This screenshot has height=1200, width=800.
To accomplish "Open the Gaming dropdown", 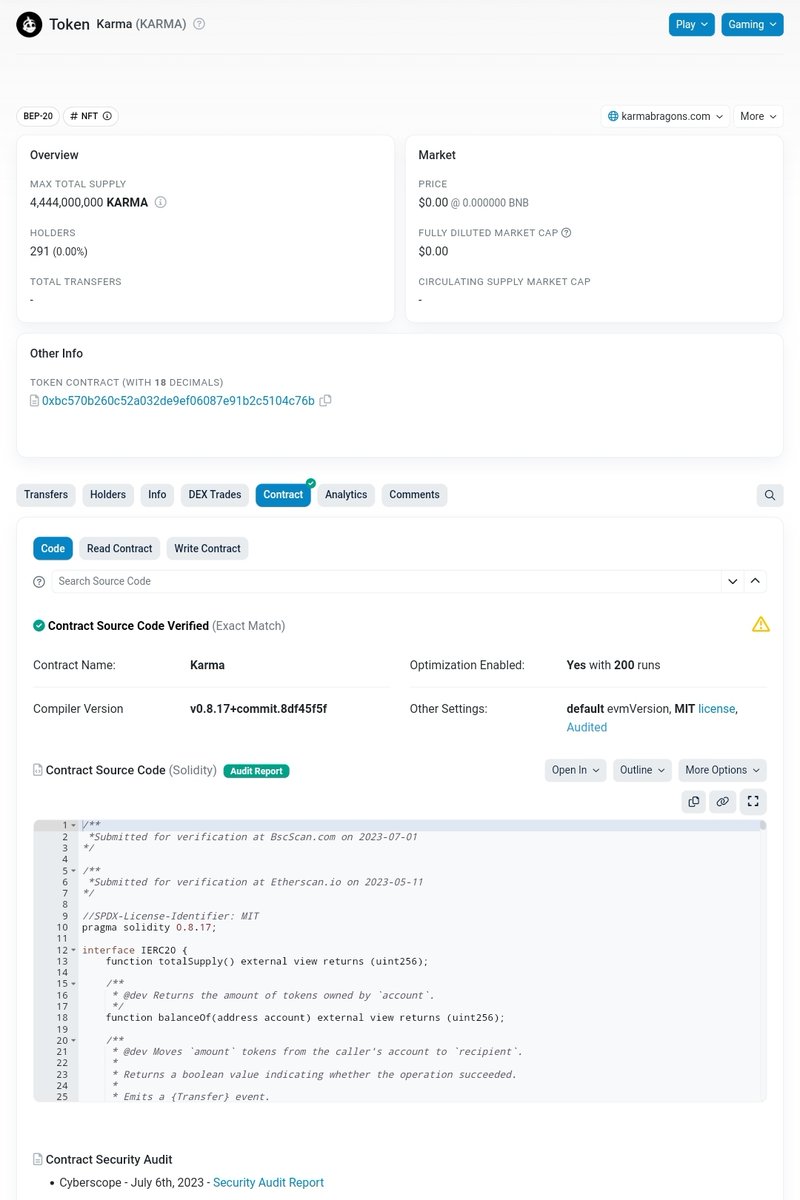I will pos(752,24).
